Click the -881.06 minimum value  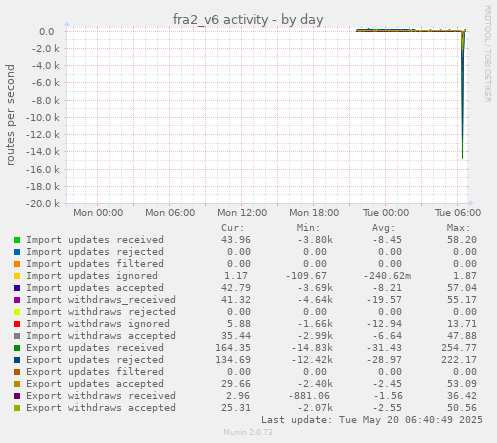click(309, 396)
